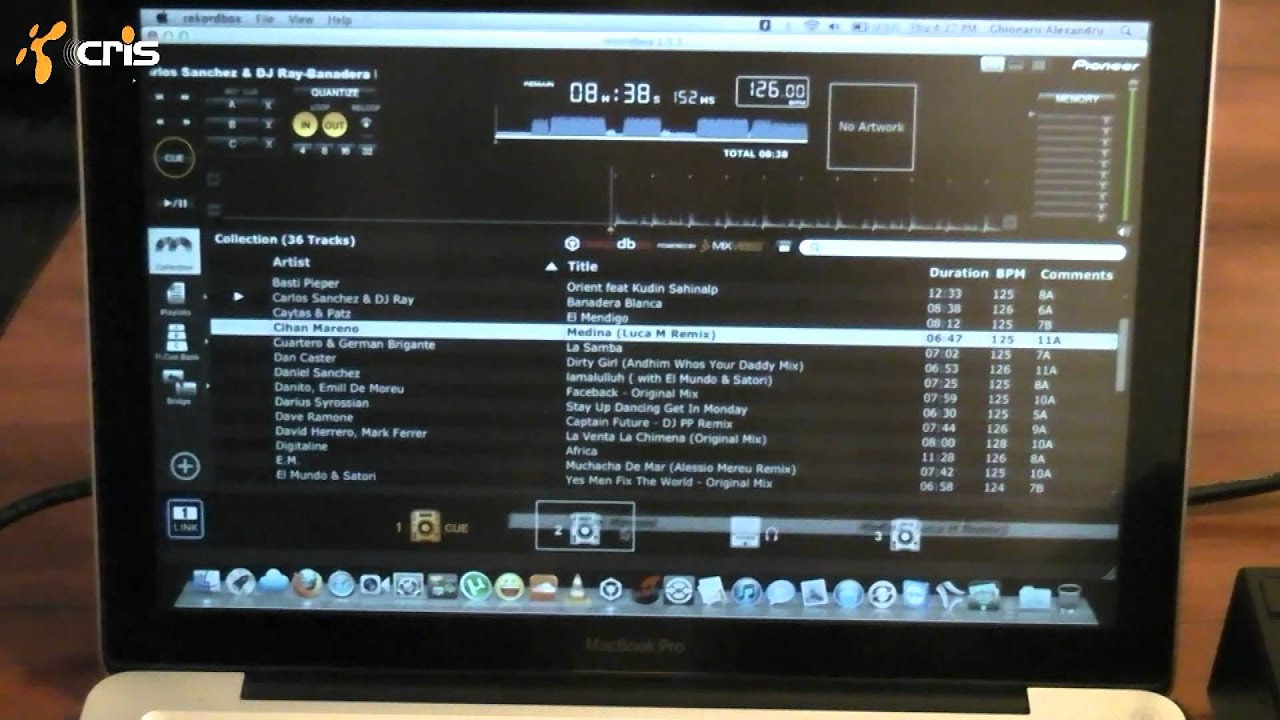Select the 4-beat auto loop
Screen dimensions: 1280x720
coord(302,150)
